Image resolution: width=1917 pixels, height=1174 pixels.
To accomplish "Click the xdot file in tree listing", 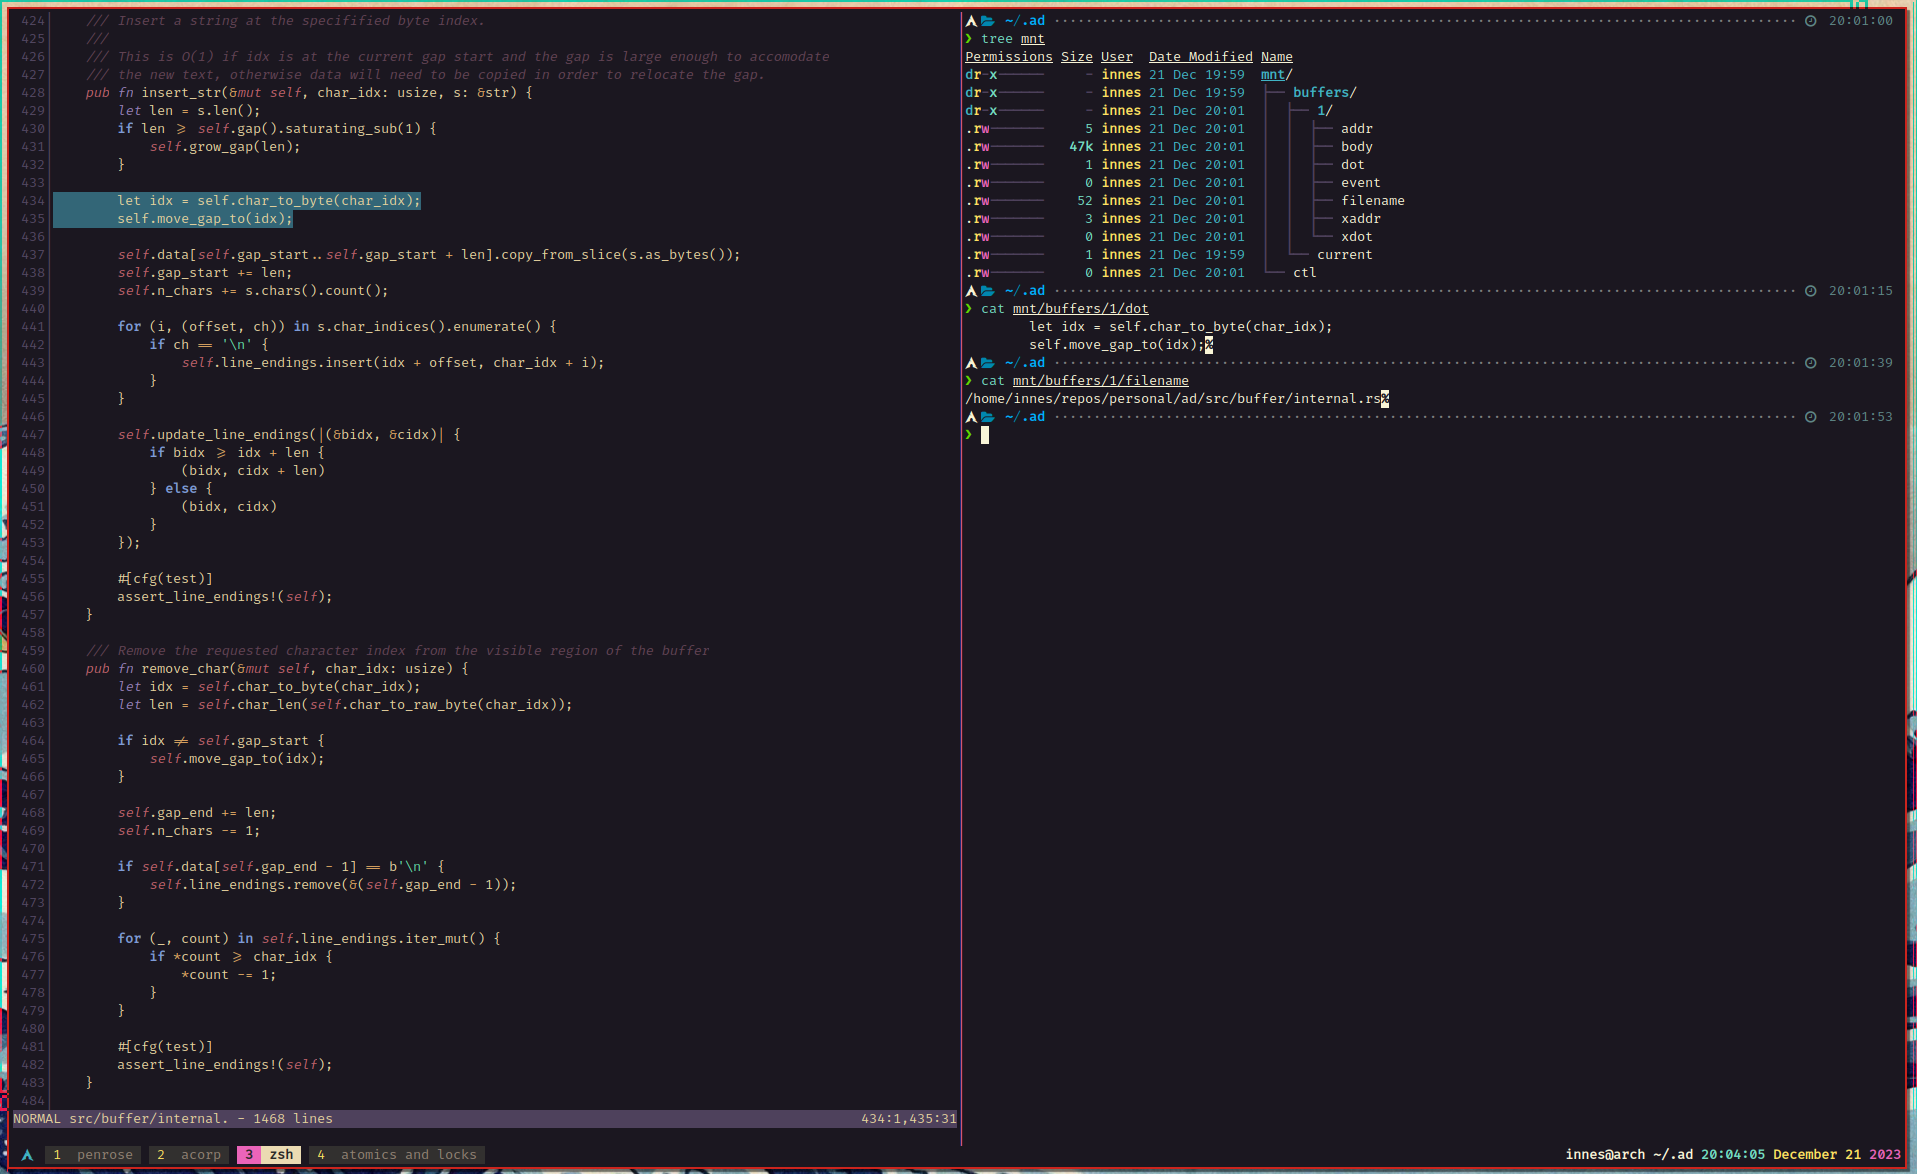I will (1356, 237).
